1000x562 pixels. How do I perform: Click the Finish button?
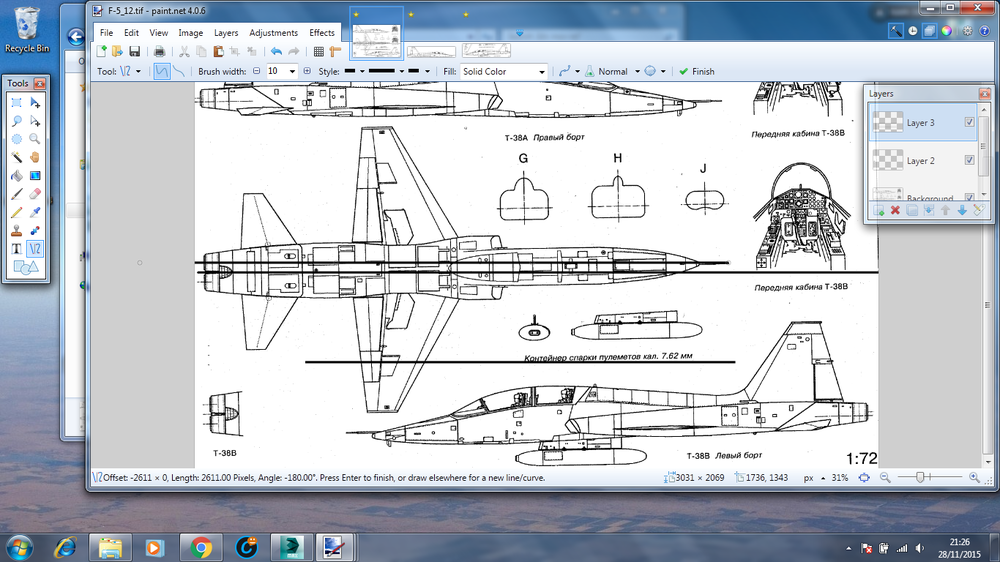(x=696, y=72)
